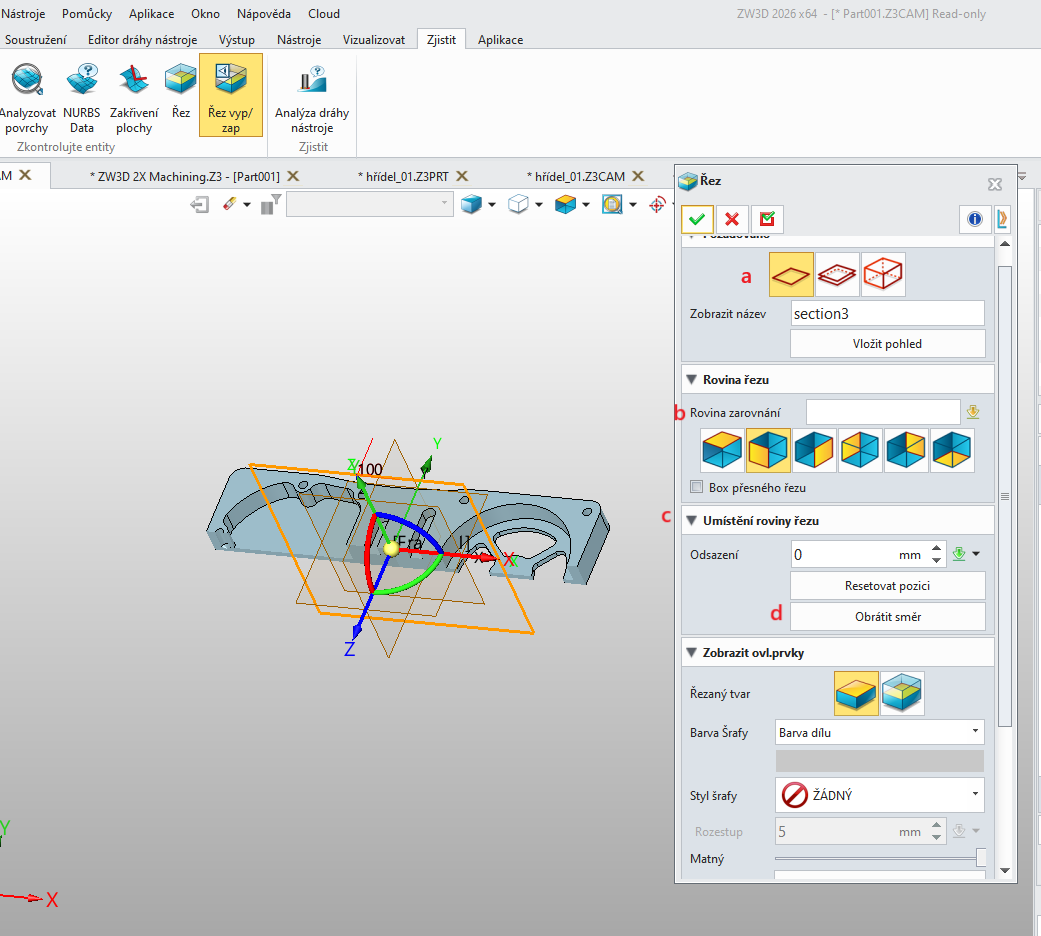Select fifth cube alignment plane icon
The image size is (1041, 936).
coord(906,450)
